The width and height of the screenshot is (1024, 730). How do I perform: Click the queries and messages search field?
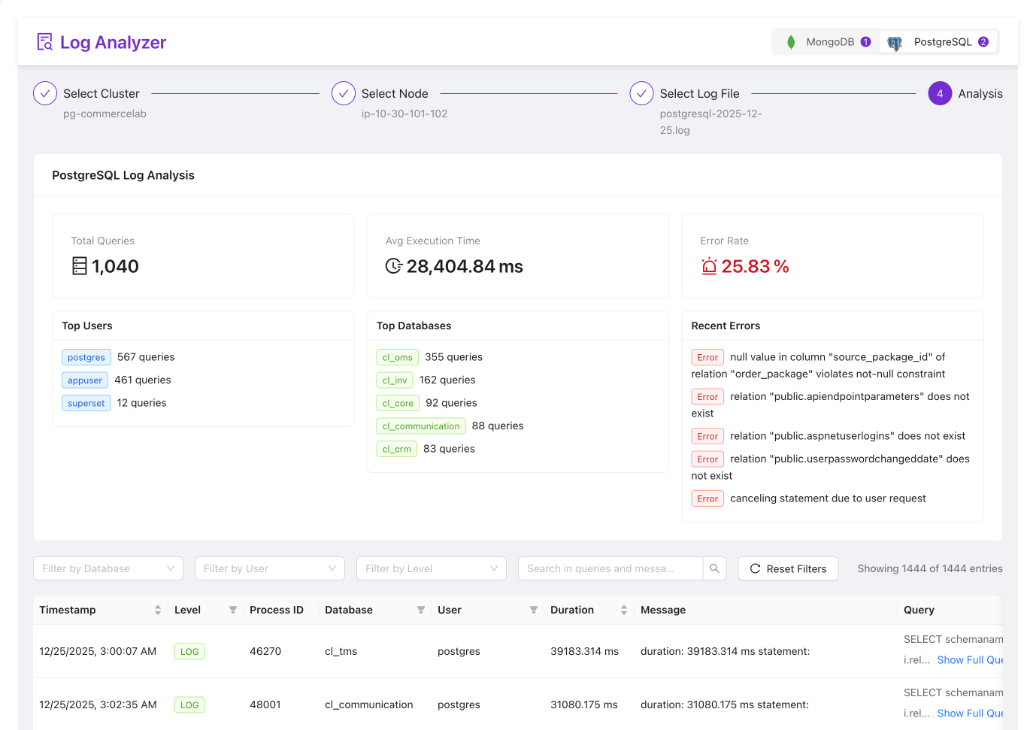(x=610, y=568)
